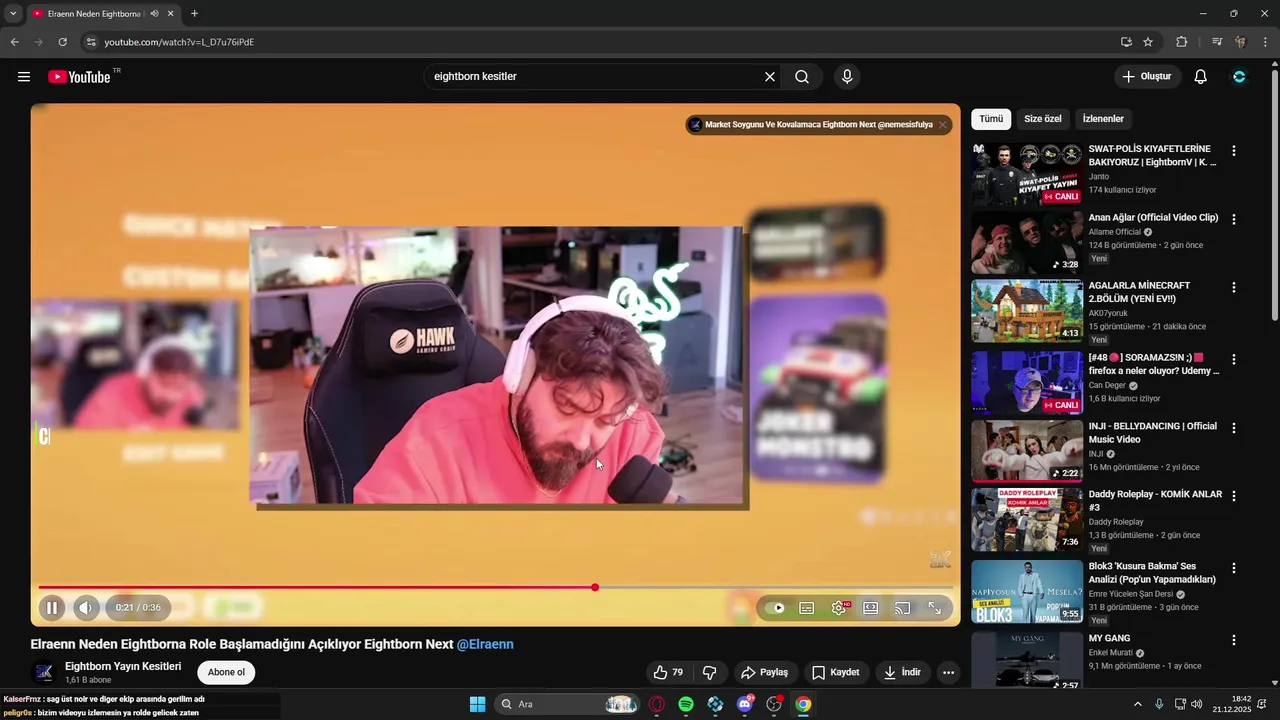Save the video with Kaydet
Image resolution: width=1280 pixels, height=720 pixels.
pos(835,673)
